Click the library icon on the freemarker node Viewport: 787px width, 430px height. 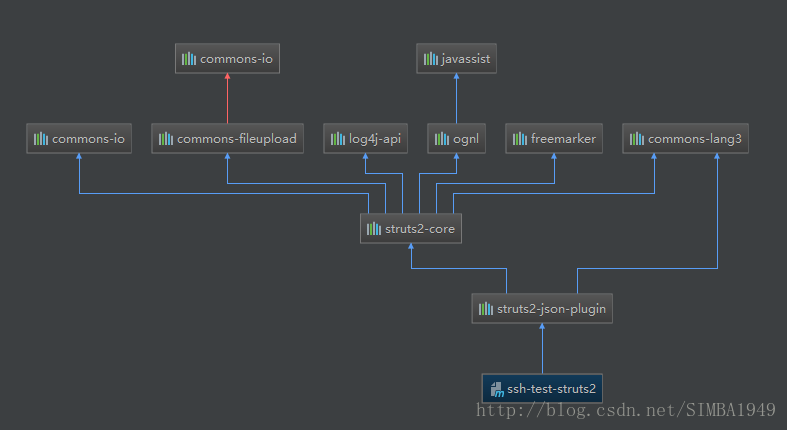[x=519, y=138]
